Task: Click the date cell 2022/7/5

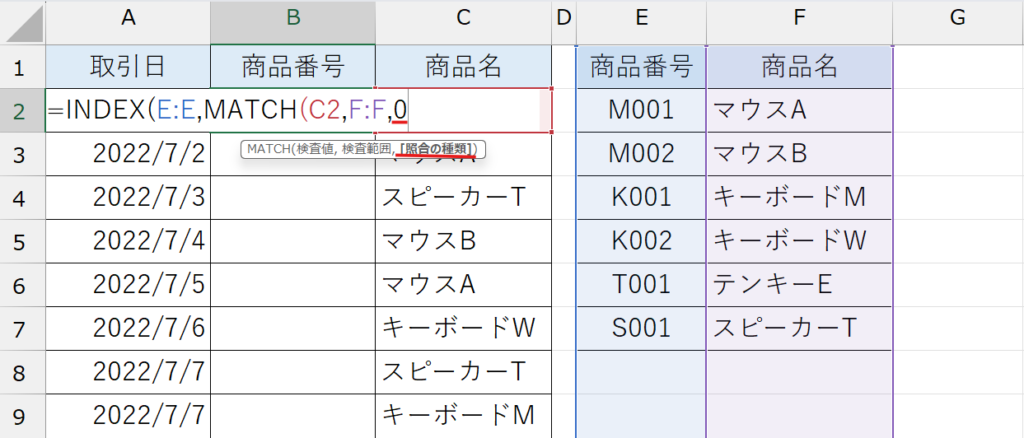Action: coord(128,285)
